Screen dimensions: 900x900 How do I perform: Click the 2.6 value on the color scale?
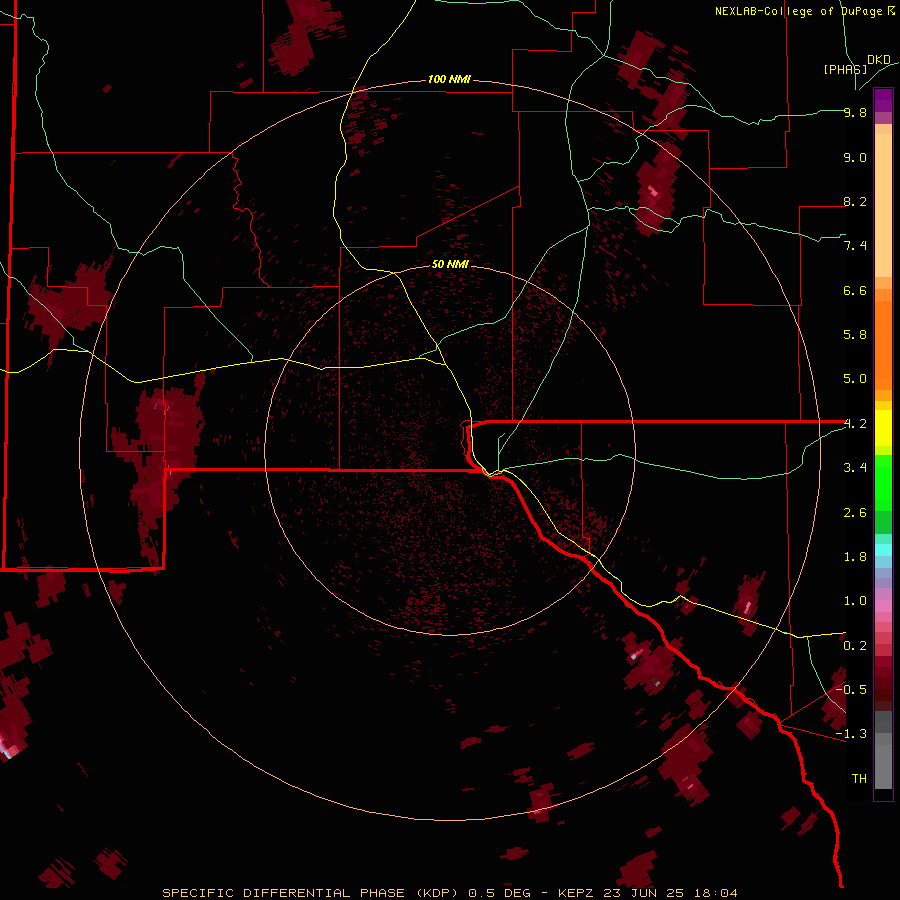855,513
